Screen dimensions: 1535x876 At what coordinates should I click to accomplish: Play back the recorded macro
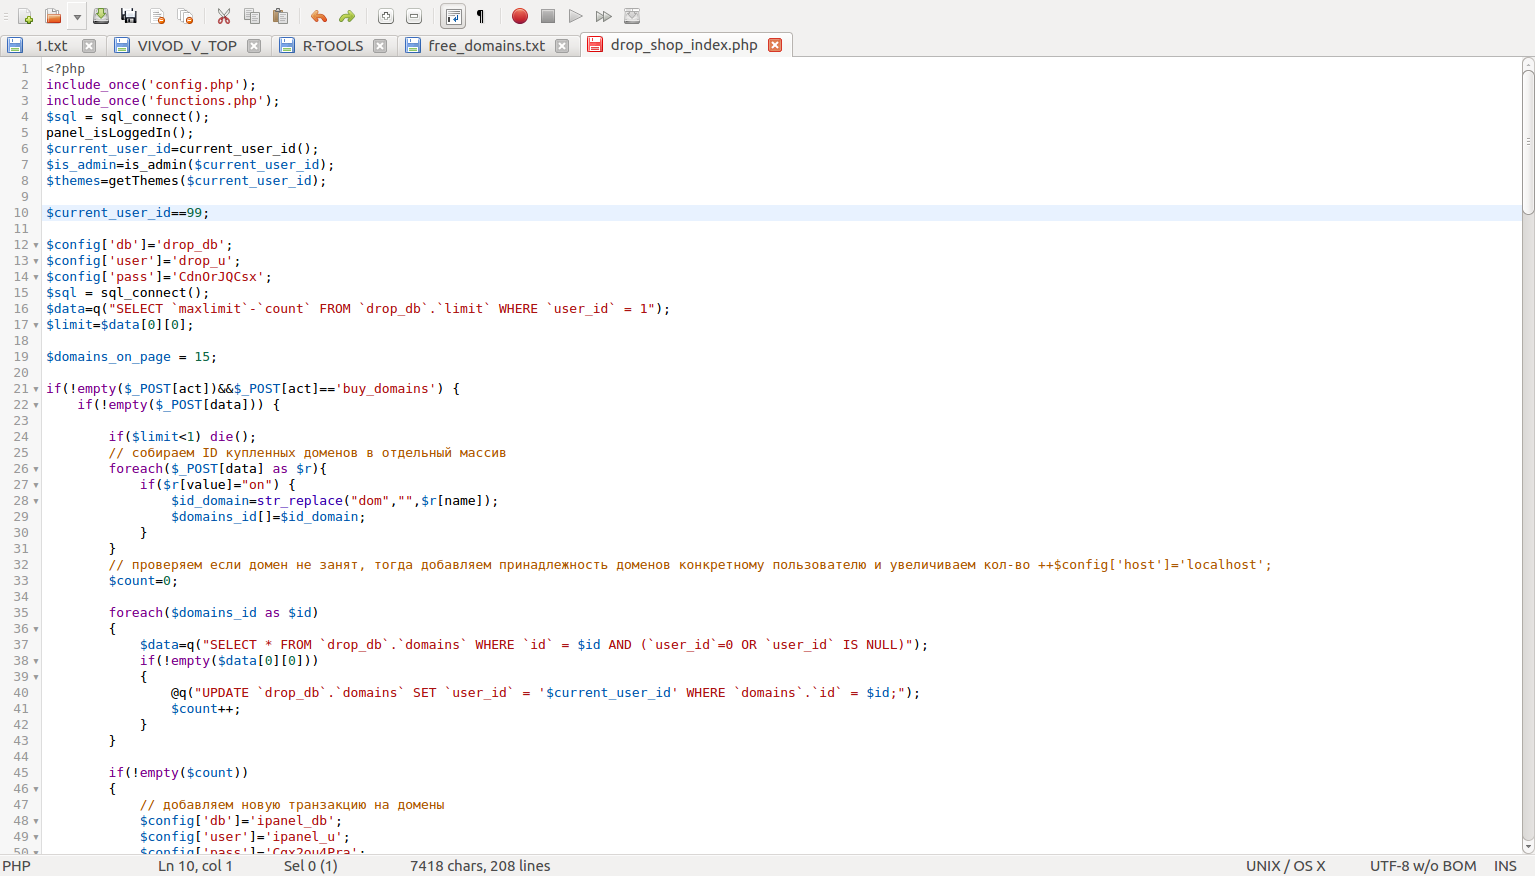(x=576, y=16)
